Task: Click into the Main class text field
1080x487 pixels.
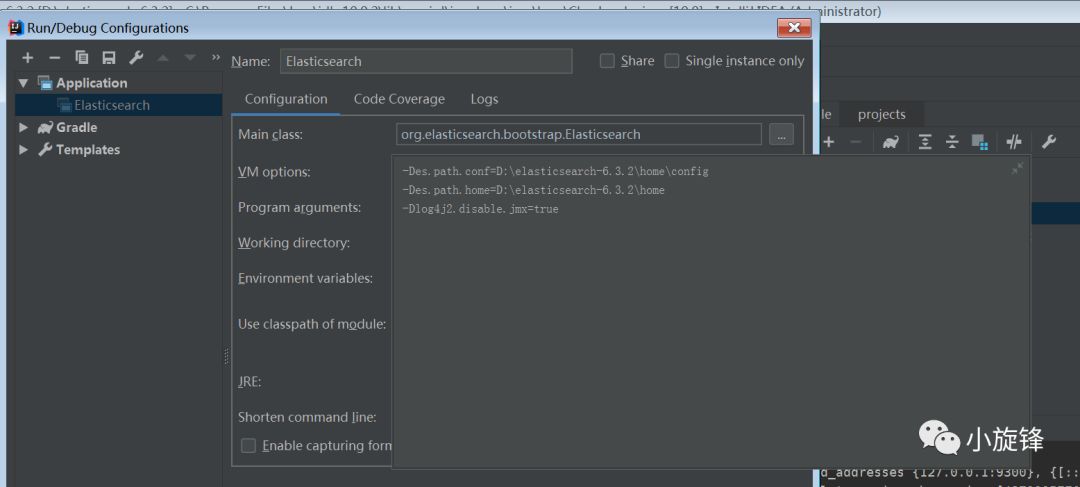Action: [x=579, y=134]
